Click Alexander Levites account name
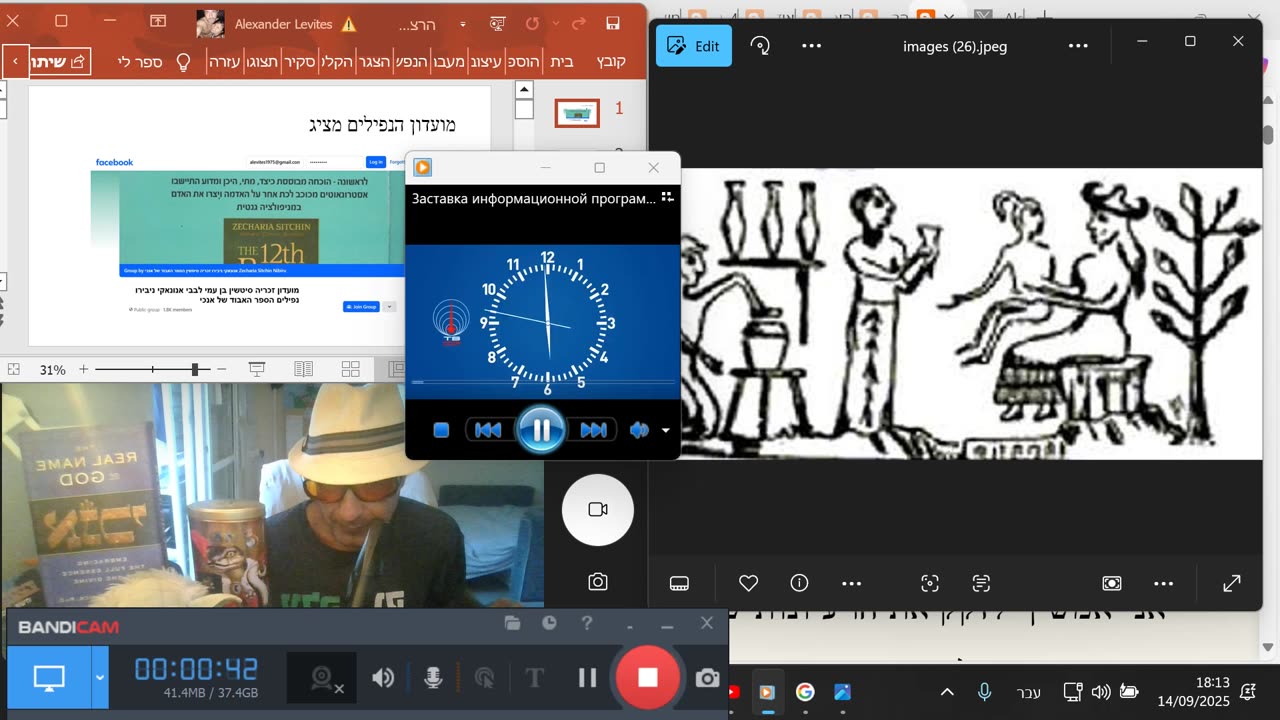The height and width of the screenshot is (720, 1280). tap(284, 24)
